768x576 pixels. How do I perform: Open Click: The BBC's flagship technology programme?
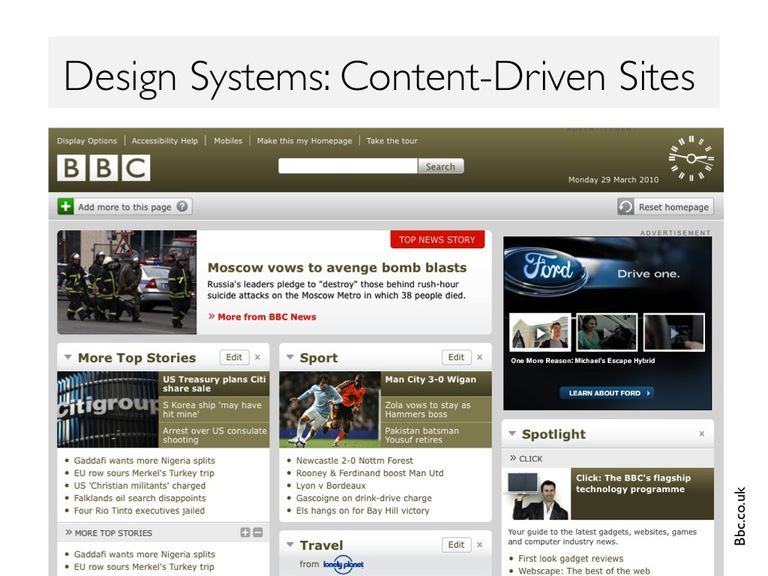[633, 483]
